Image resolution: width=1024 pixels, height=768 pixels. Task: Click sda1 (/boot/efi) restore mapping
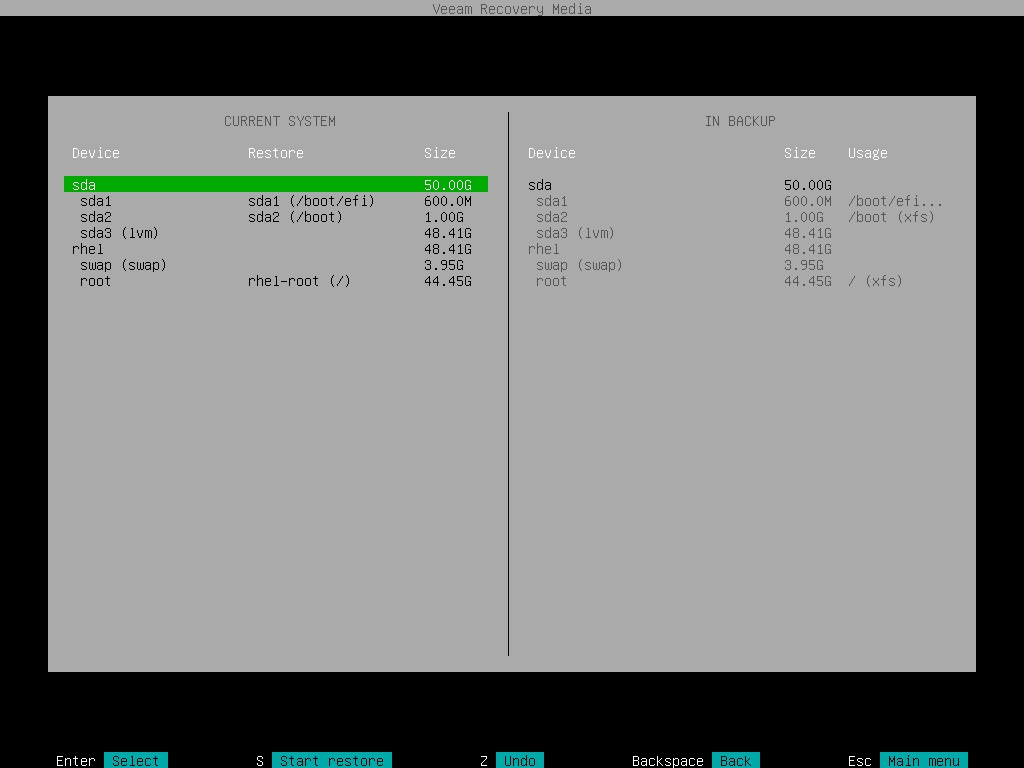[311, 201]
